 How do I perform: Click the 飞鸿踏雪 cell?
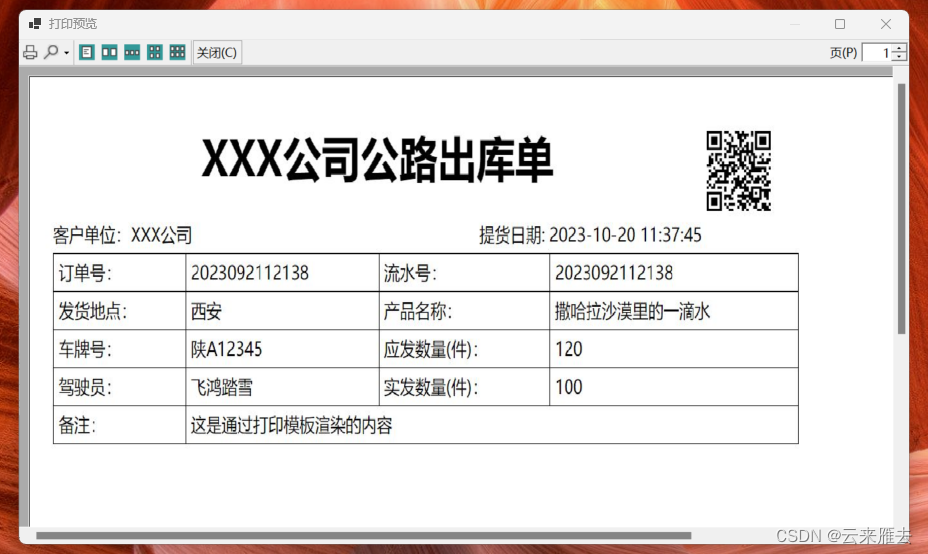282,386
